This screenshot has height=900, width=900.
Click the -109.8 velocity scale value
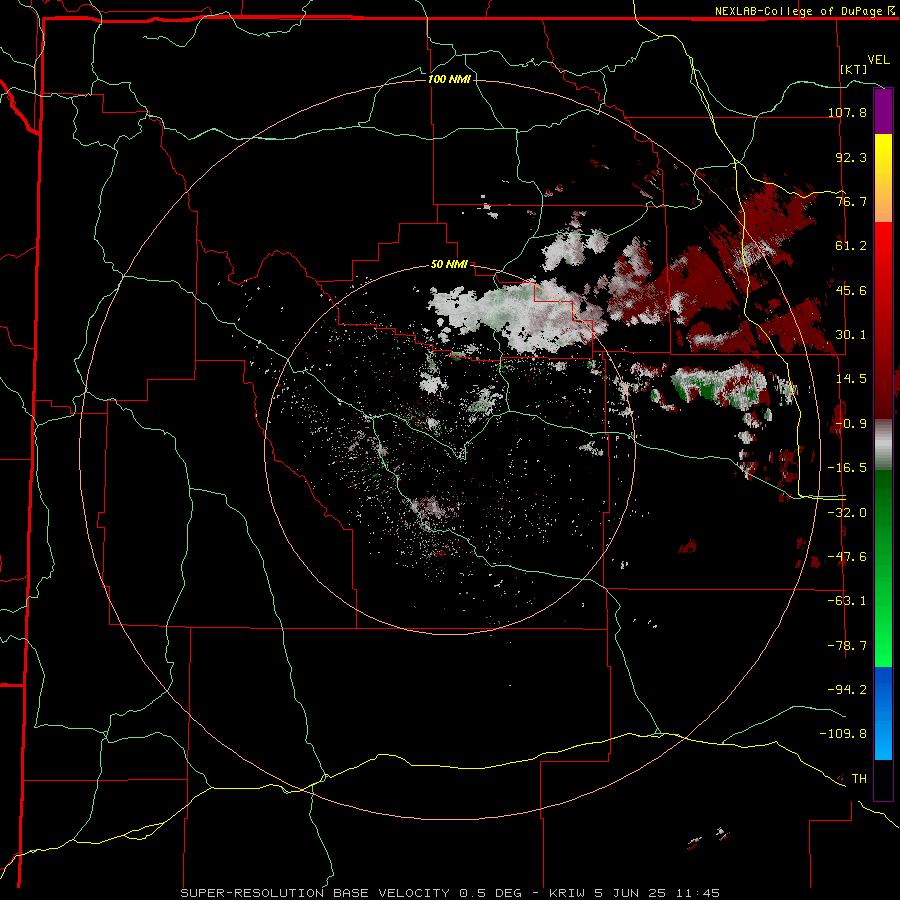843,734
